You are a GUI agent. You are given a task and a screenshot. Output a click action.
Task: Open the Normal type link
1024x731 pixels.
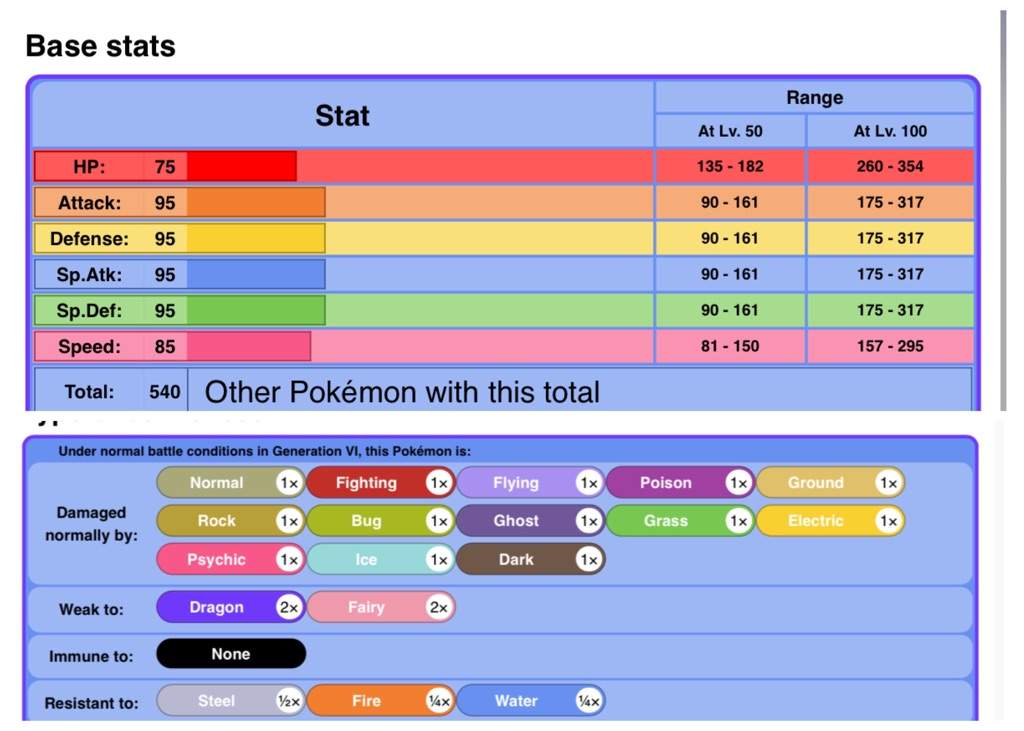point(217,483)
